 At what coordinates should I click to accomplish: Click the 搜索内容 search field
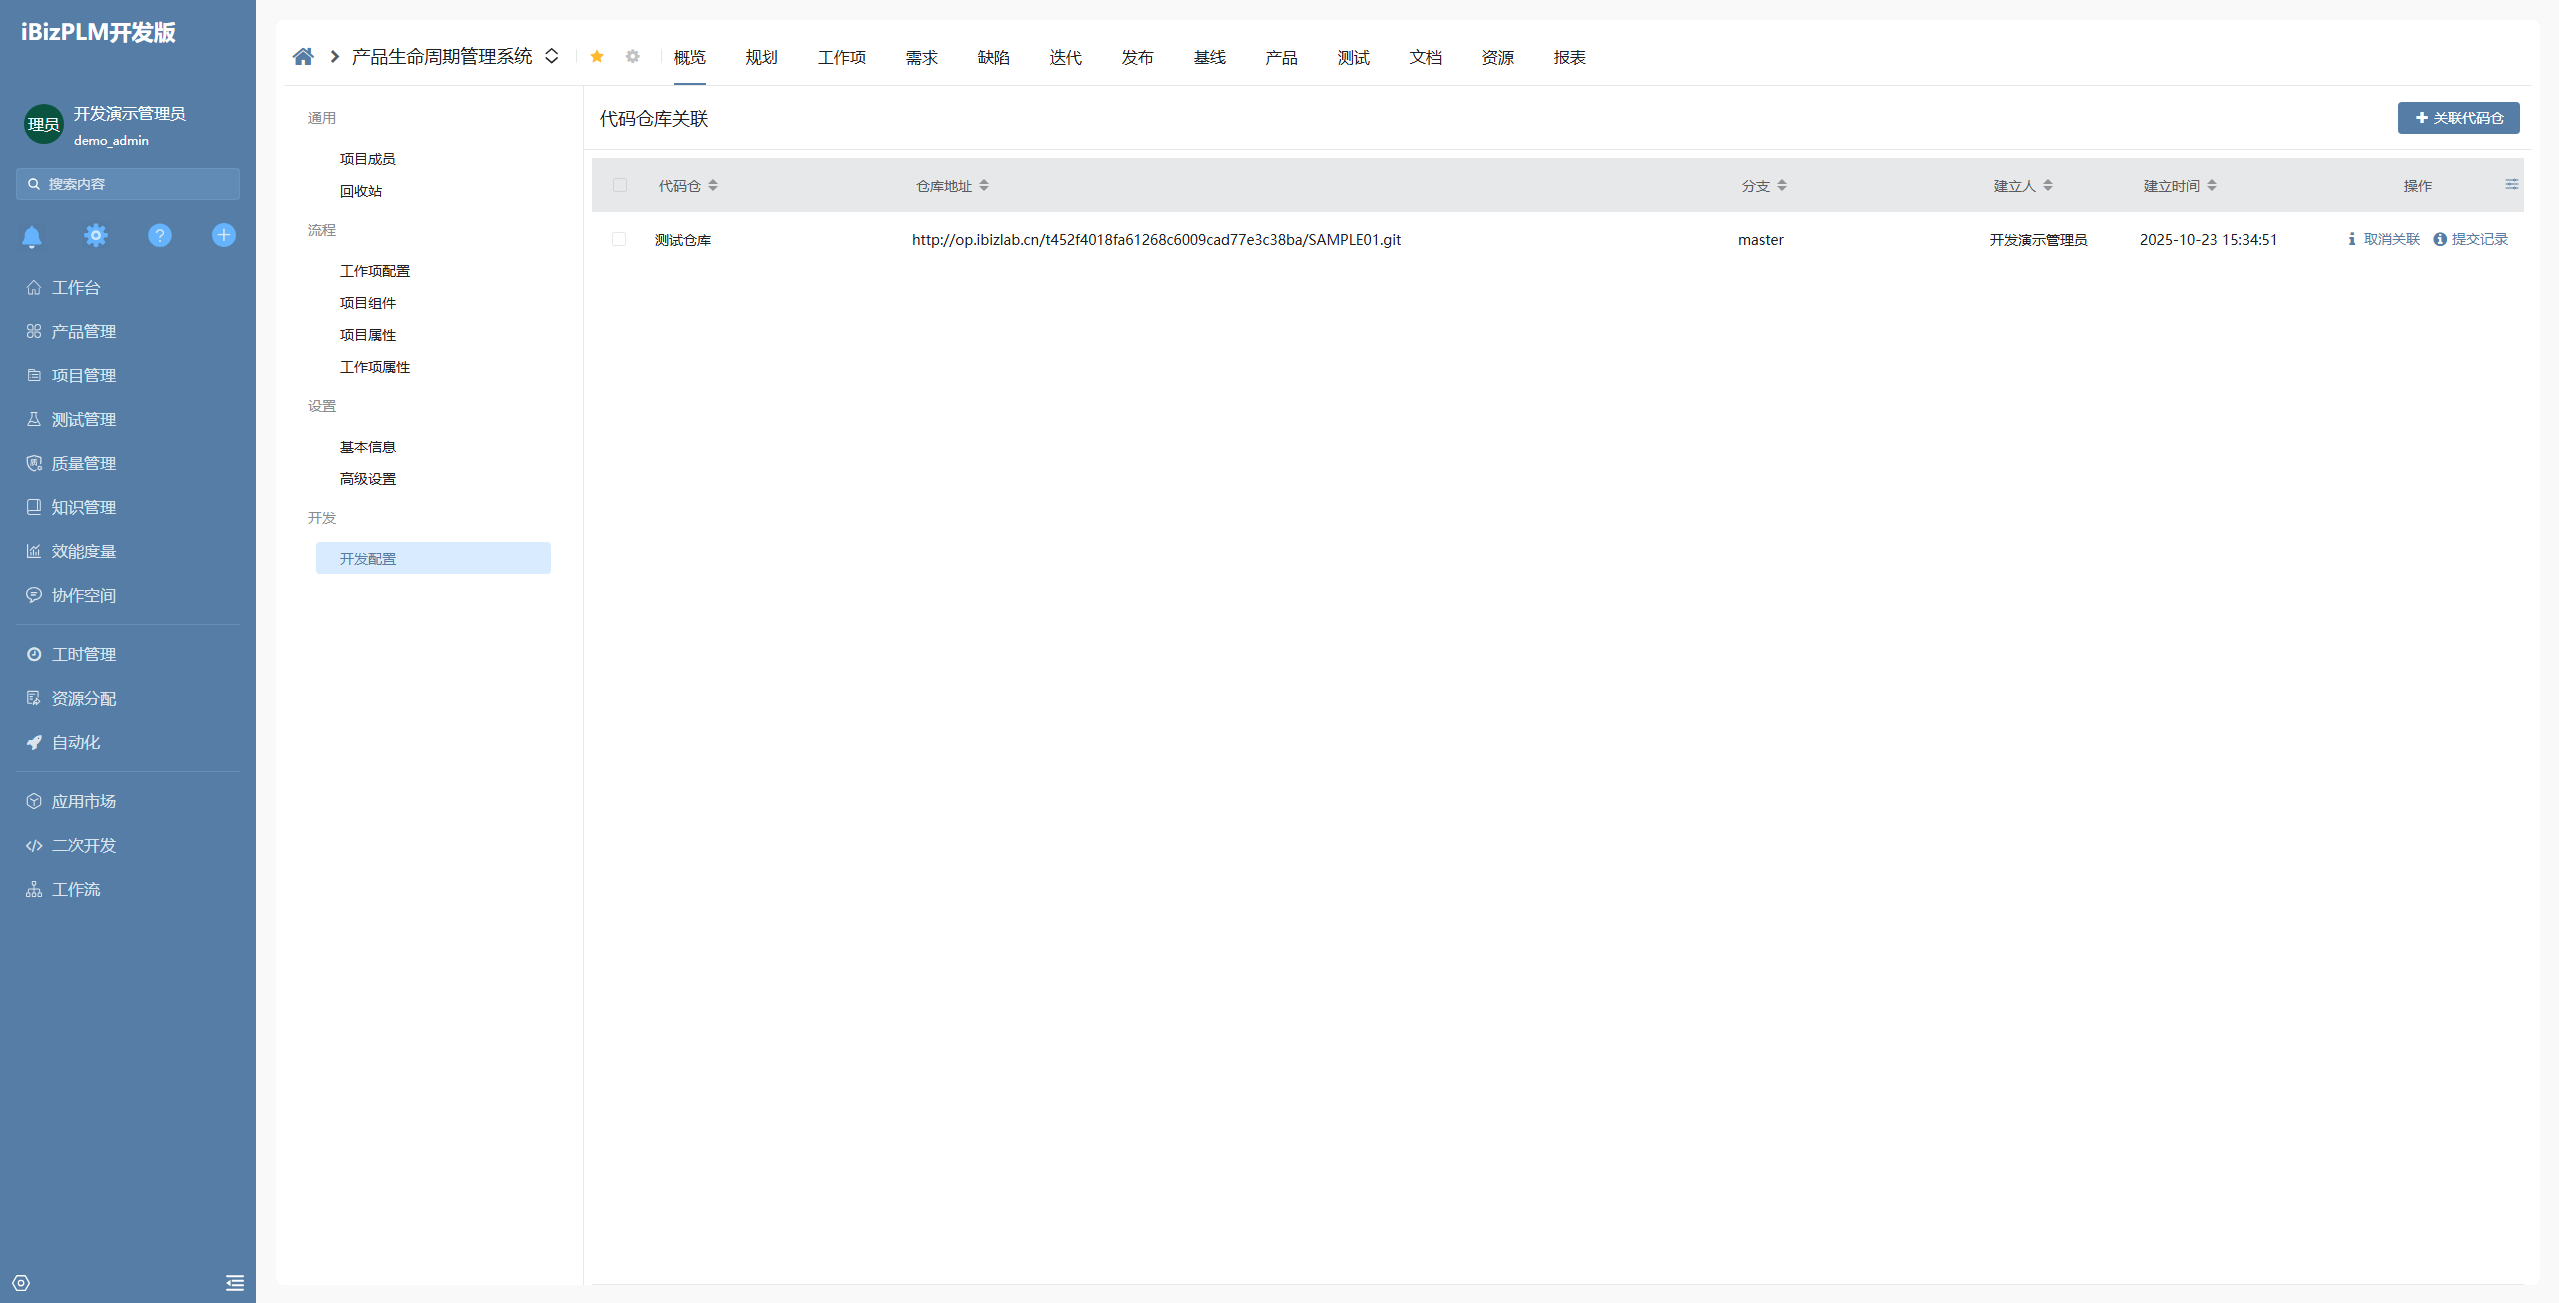128,184
